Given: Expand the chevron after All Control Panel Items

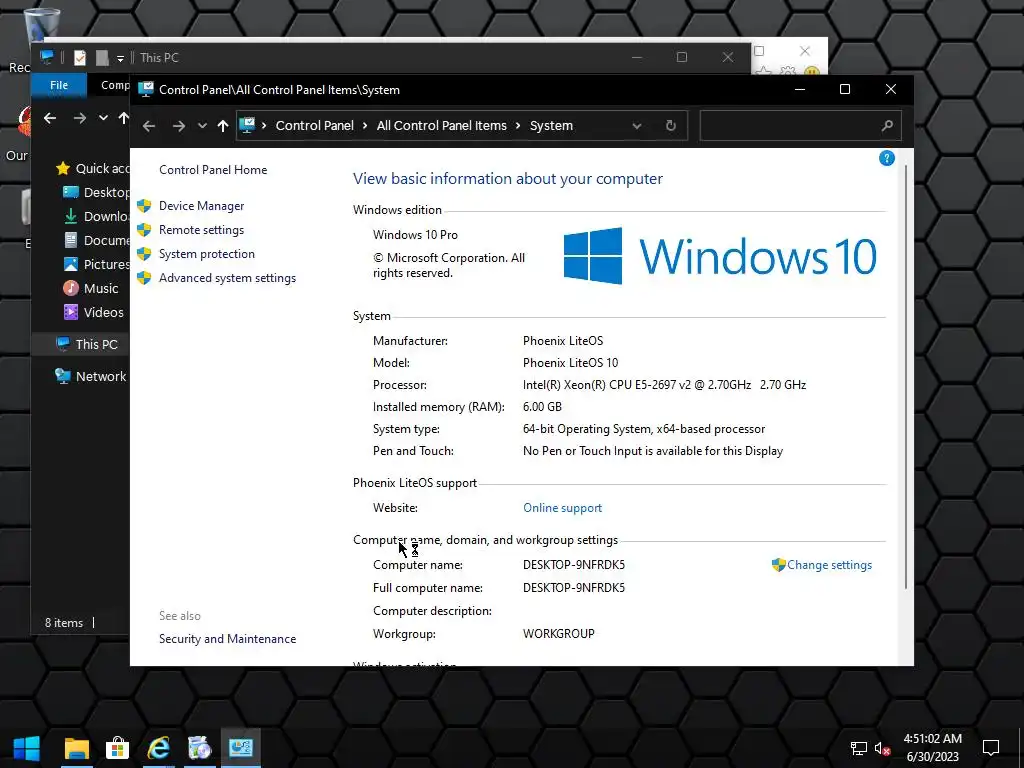Looking at the screenshot, I should pos(518,125).
